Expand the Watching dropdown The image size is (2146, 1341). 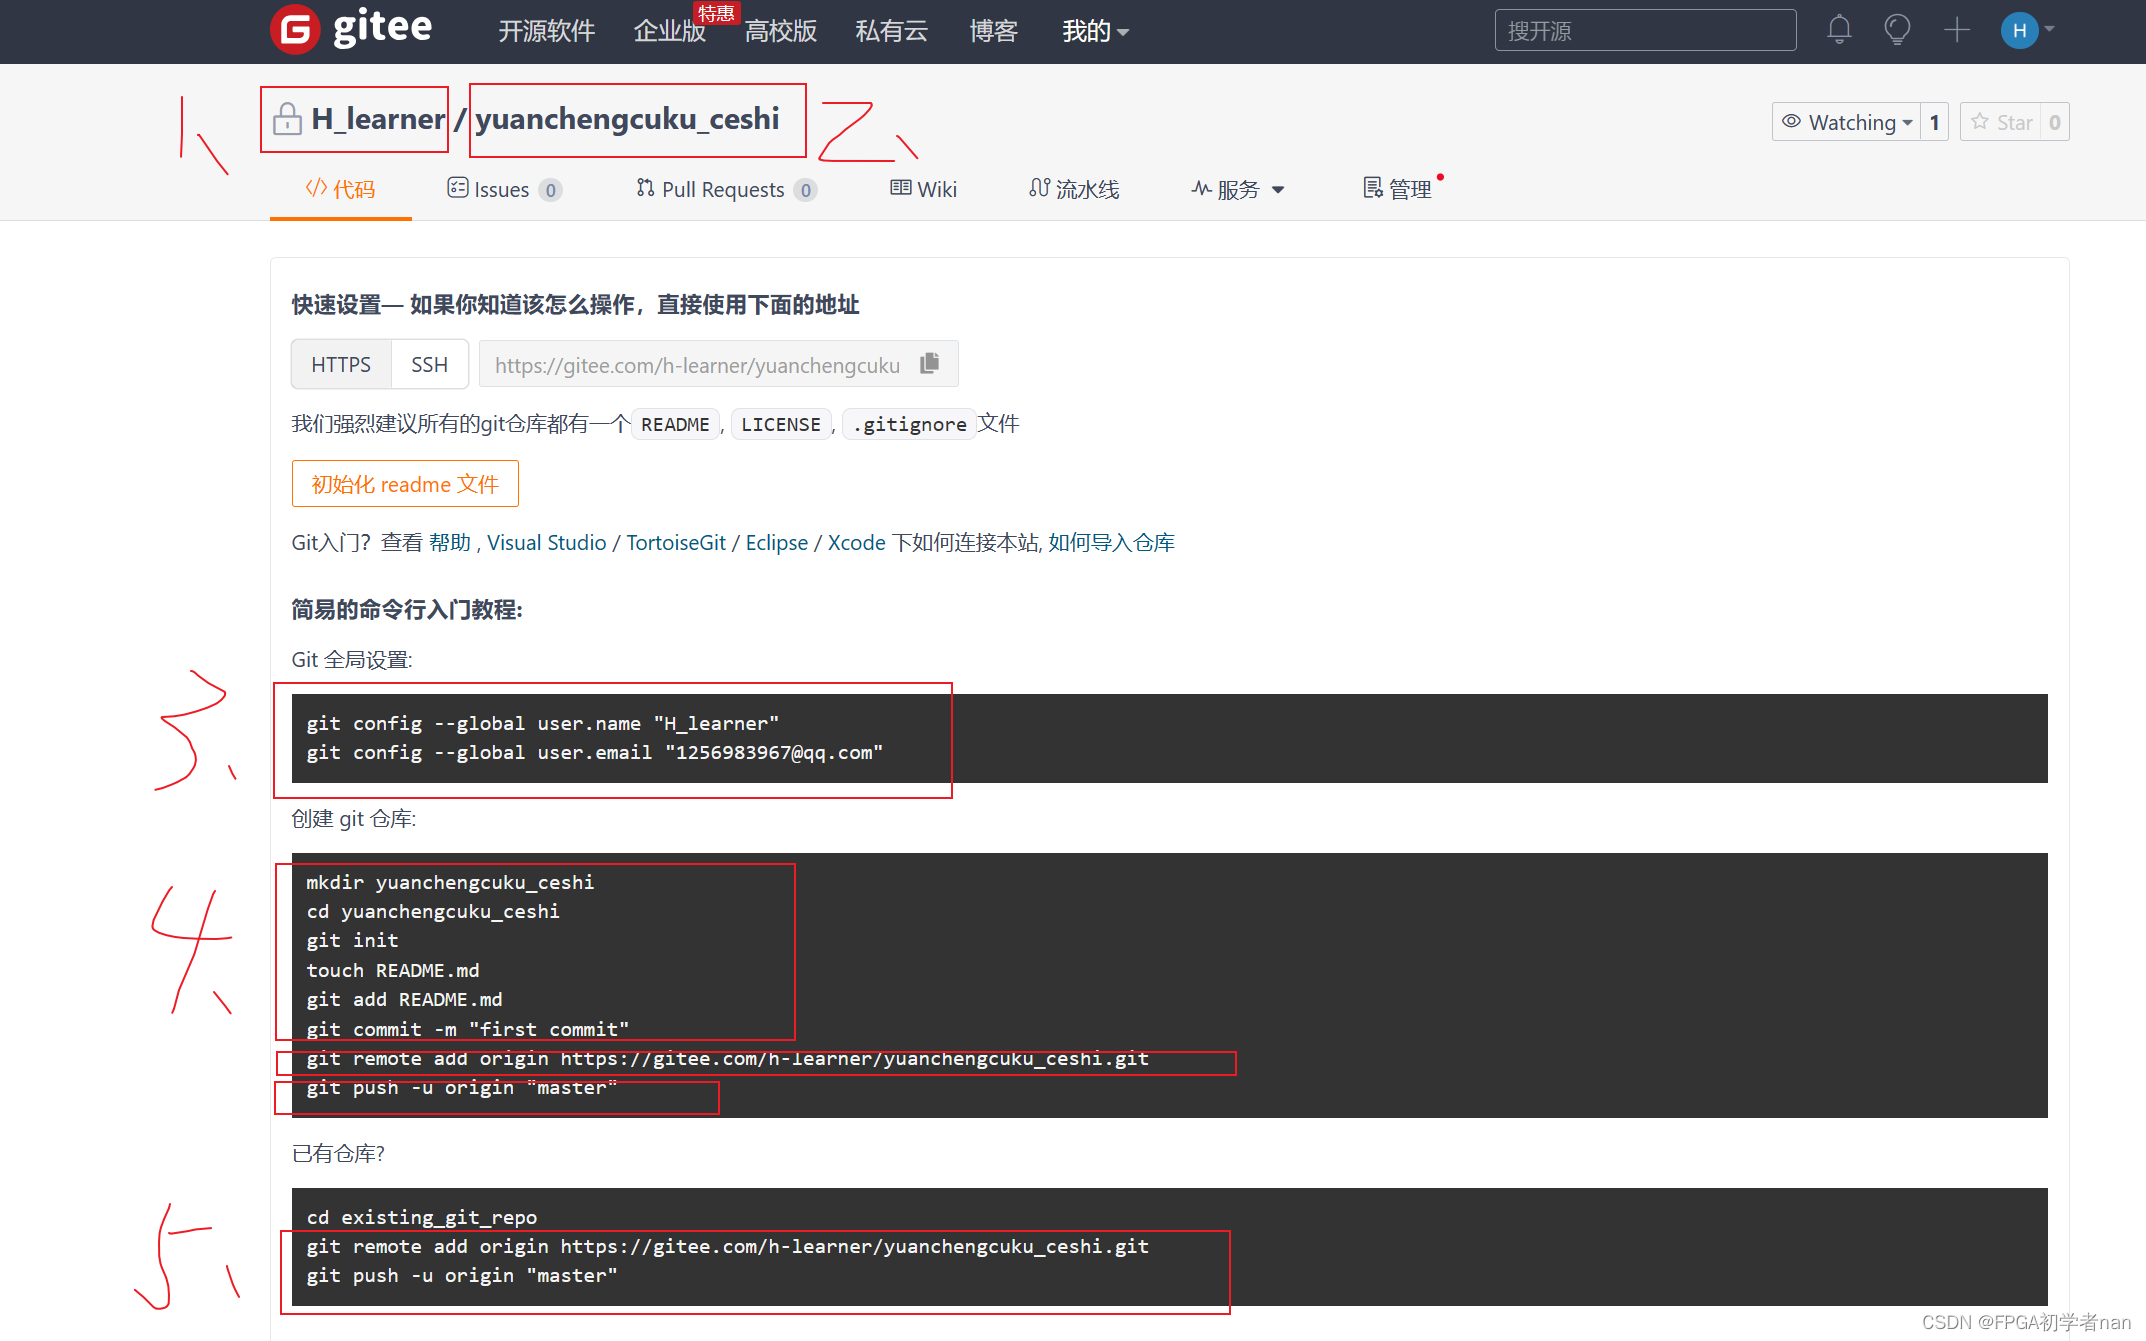[x=1846, y=122]
